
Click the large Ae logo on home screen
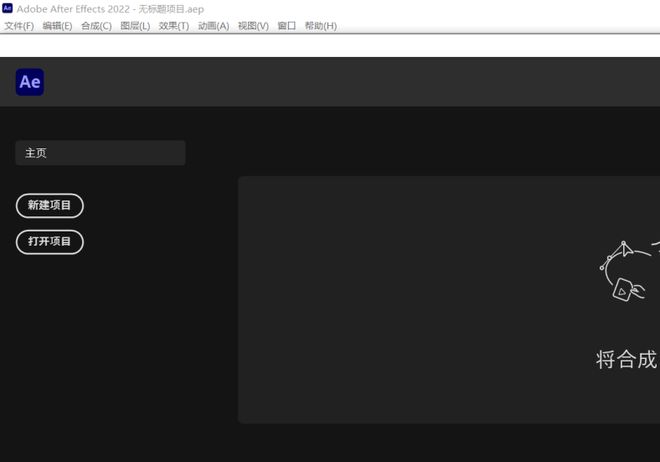click(30, 82)
